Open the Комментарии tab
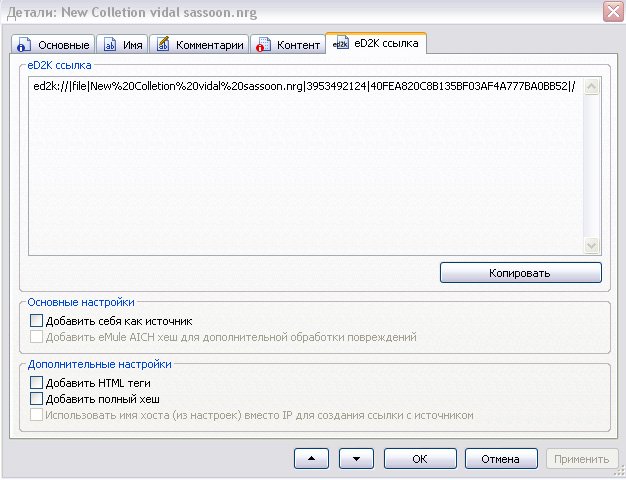This screenshot has height=480, width=626. coord(199,46)
